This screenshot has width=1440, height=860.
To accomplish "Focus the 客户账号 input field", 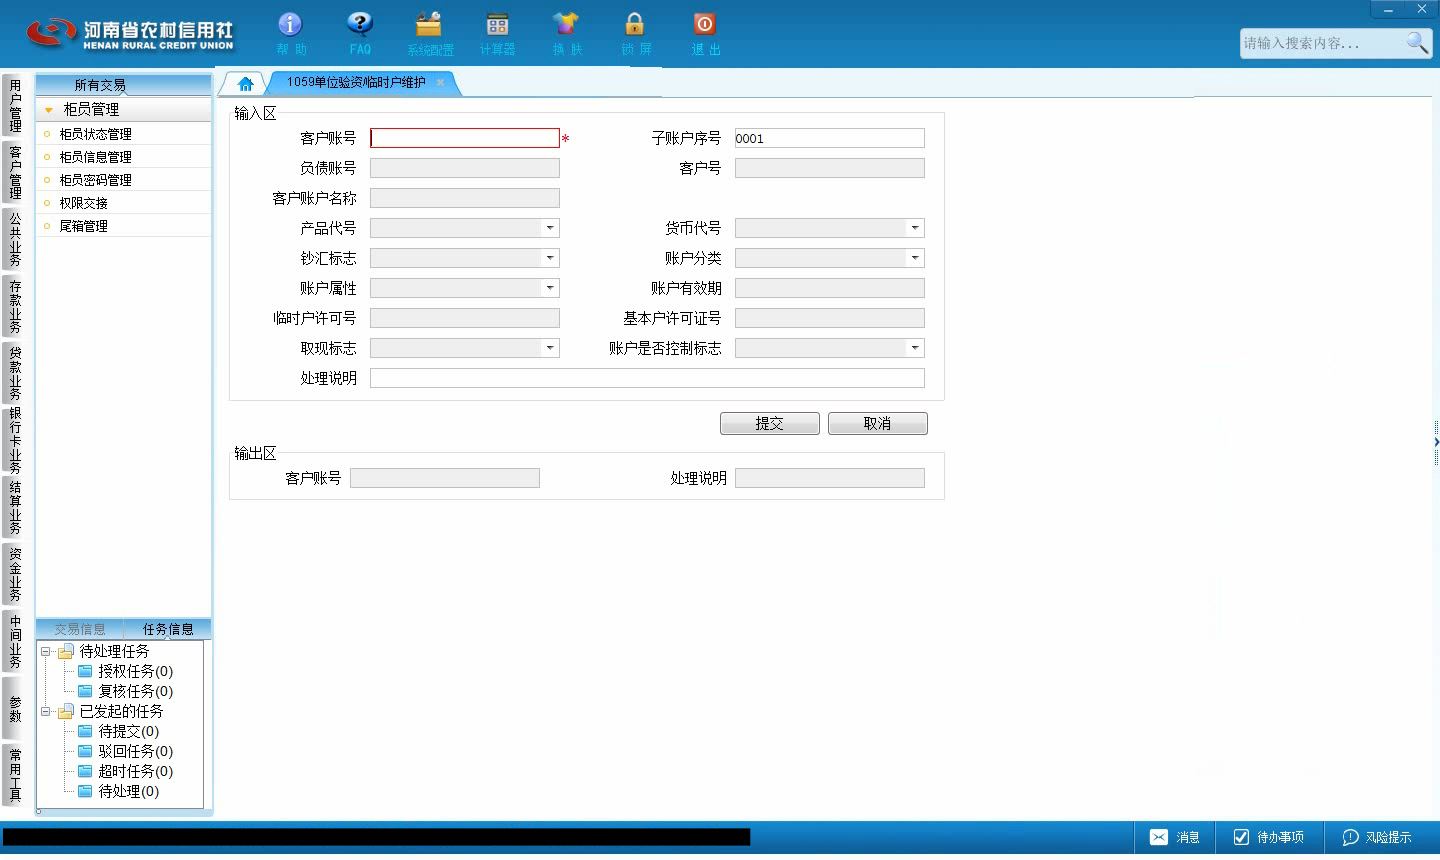I will 465,138.
